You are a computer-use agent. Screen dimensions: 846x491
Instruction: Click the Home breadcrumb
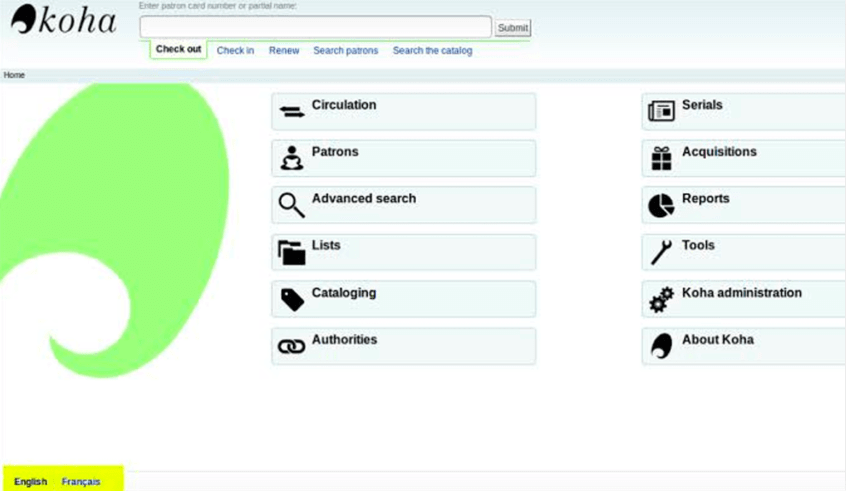[14, 75]
